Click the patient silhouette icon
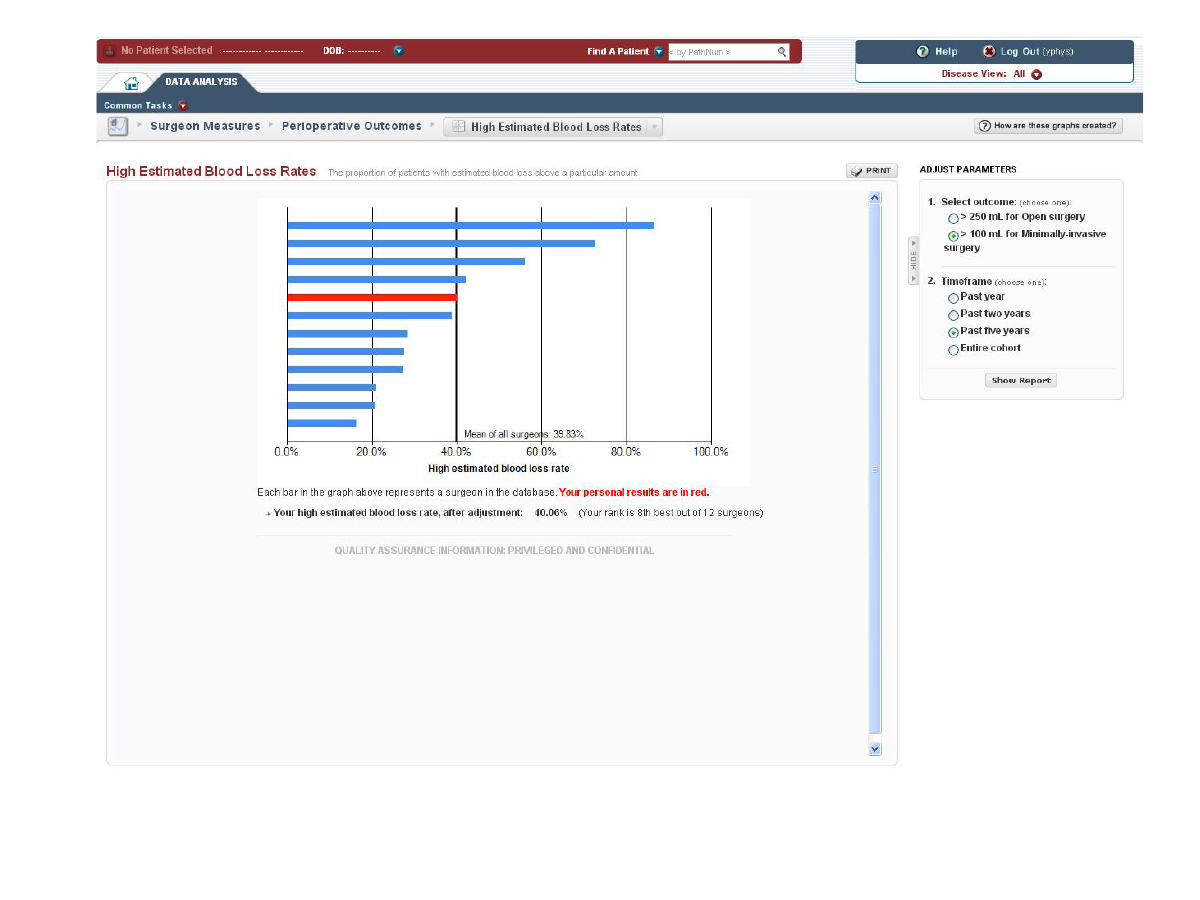 click(110, 51)
